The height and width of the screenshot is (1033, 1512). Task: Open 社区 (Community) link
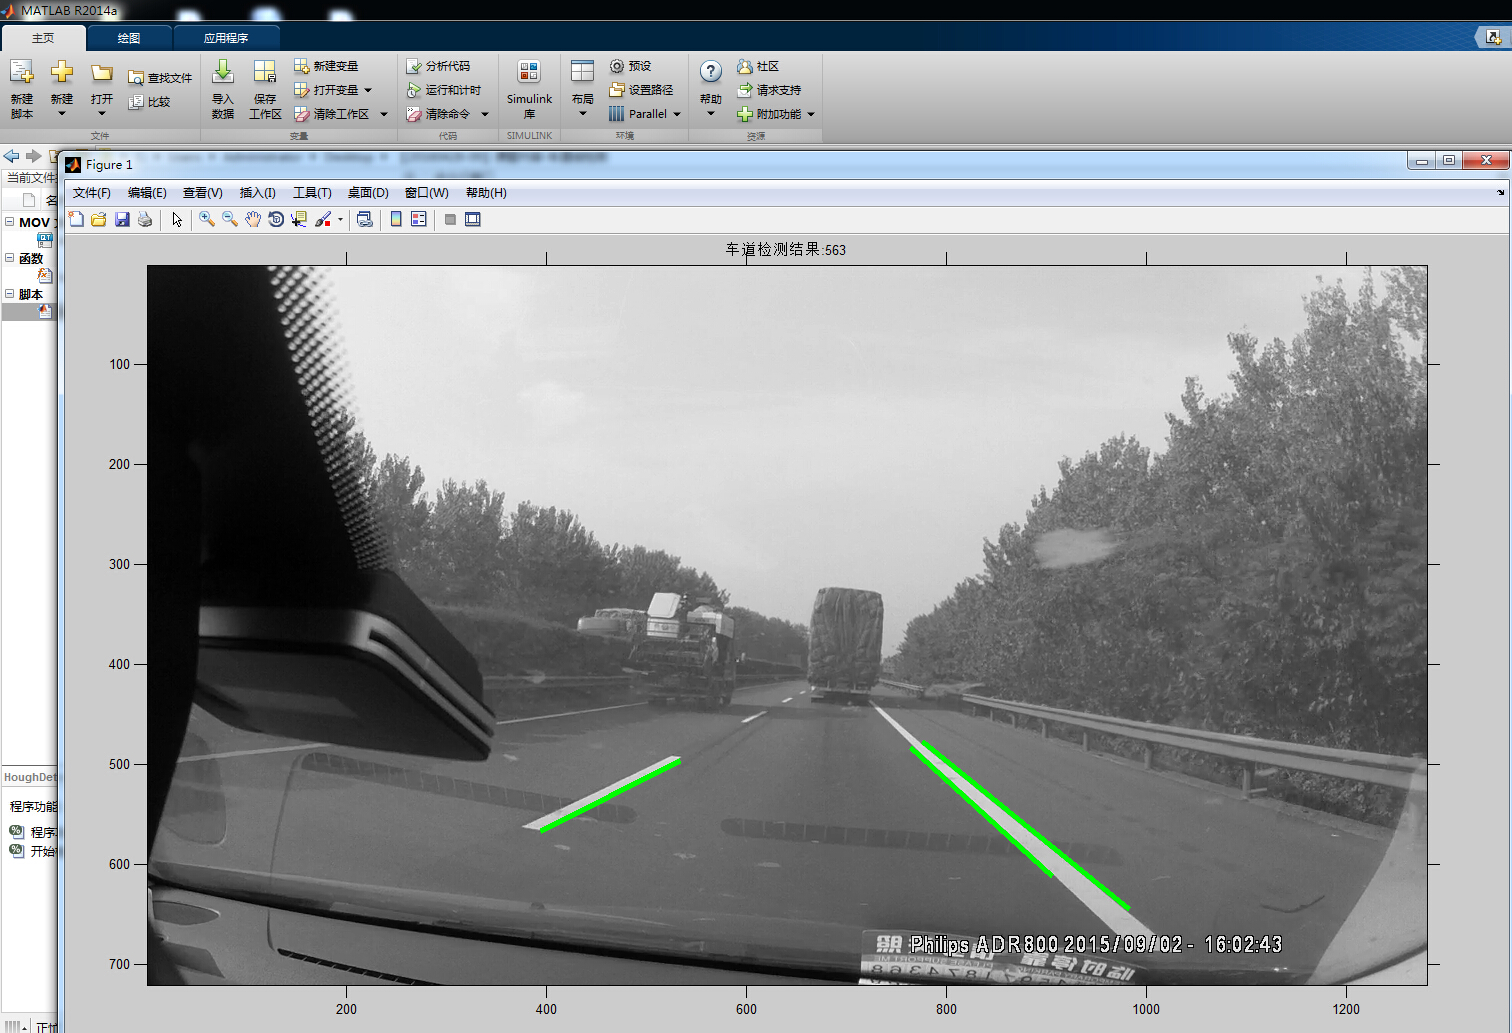[x=758, y=66]
